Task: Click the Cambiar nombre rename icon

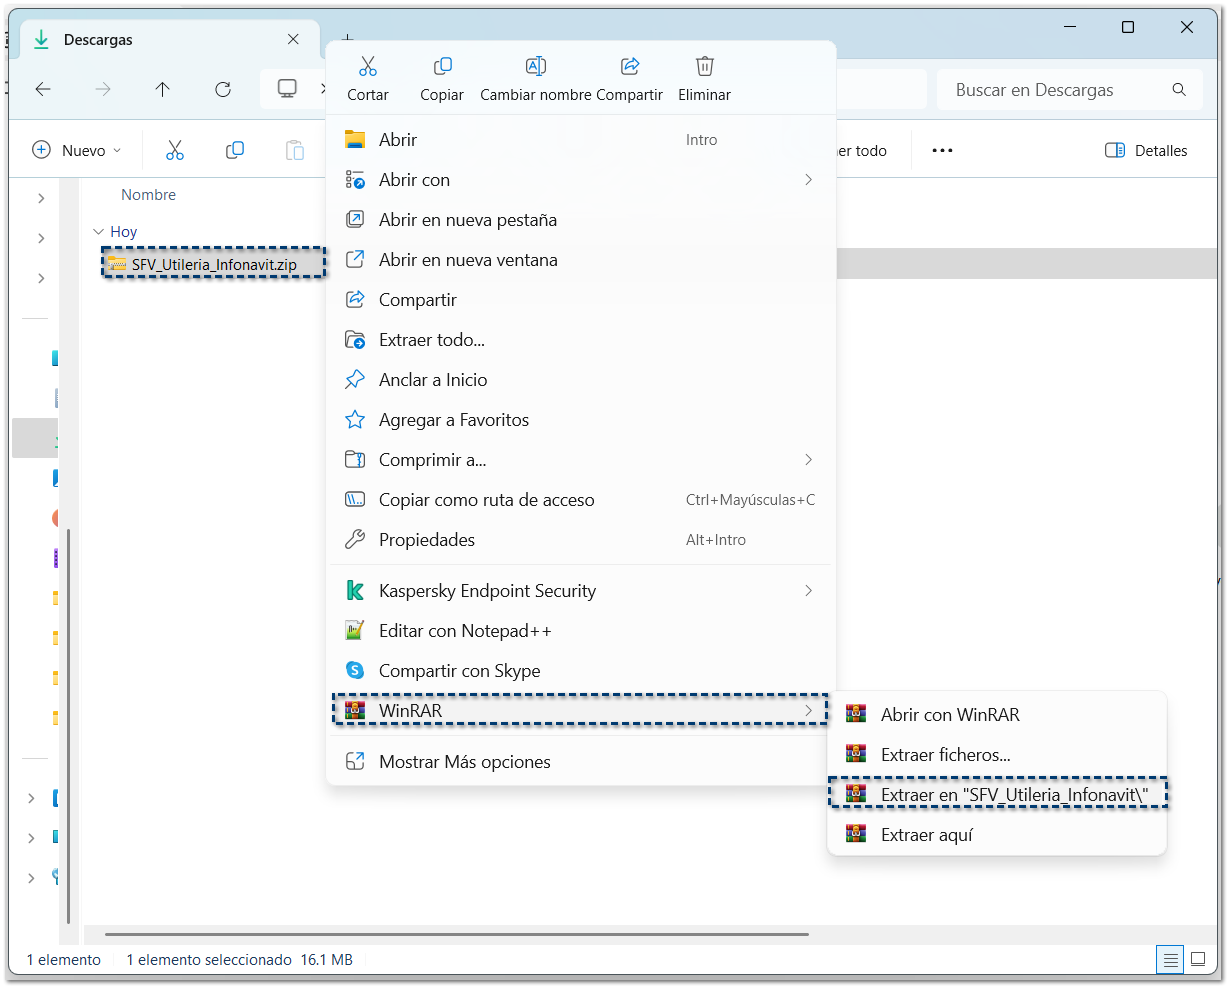Action: [x=536, y=67]
